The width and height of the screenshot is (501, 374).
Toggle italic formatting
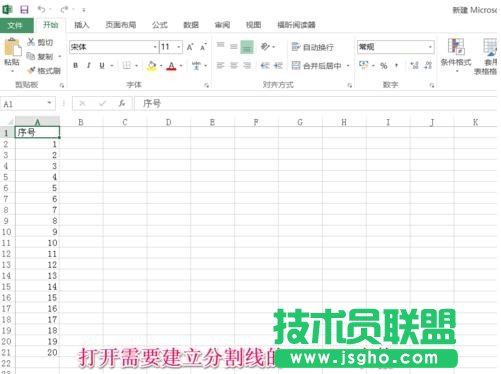pyautogui.click(x=89, y=65)
